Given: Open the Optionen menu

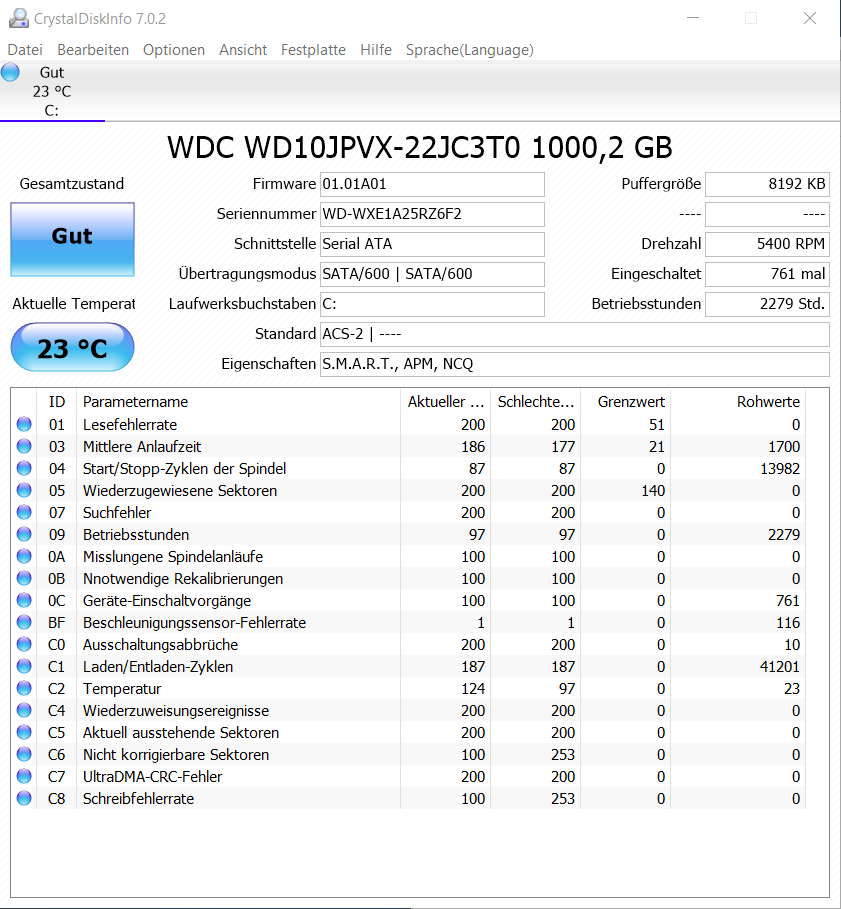Looking at the screenshot, I should pyautogui.click(x=174, y=50).
